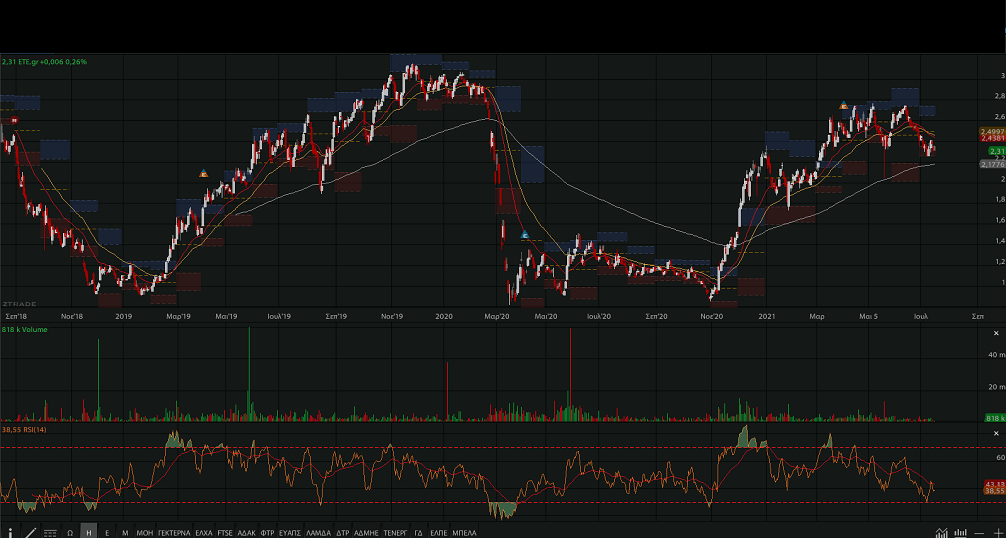
Task: Select the daily Η timeframe
Action: [89, 533]
